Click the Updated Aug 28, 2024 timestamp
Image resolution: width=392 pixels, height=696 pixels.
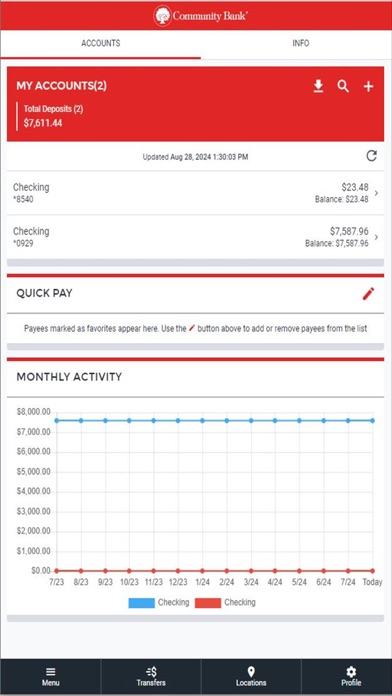(195, 157)
